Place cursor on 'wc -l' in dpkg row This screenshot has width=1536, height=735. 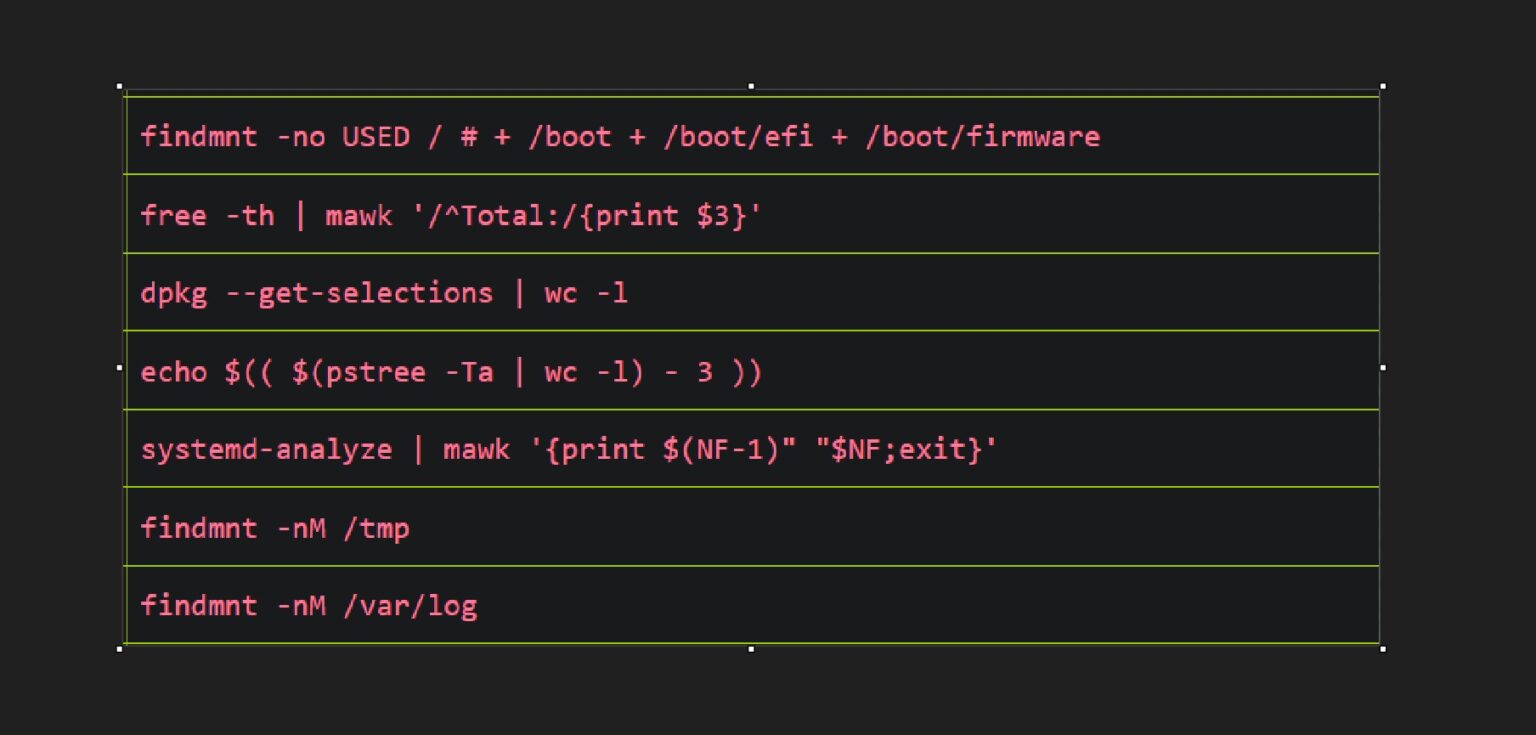586,293
